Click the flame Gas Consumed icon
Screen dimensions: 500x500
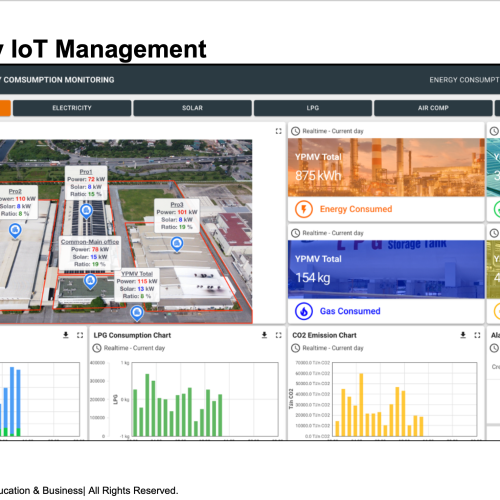(304, 311)
